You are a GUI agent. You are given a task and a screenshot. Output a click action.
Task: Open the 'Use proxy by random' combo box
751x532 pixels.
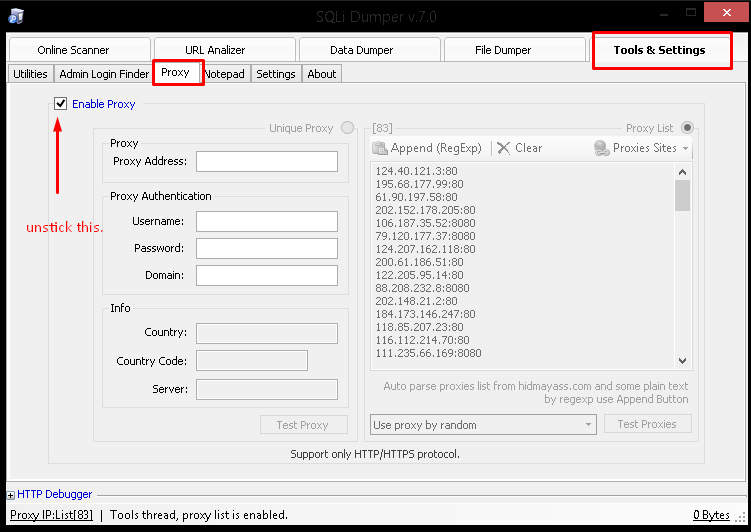[x=483, y=425]
